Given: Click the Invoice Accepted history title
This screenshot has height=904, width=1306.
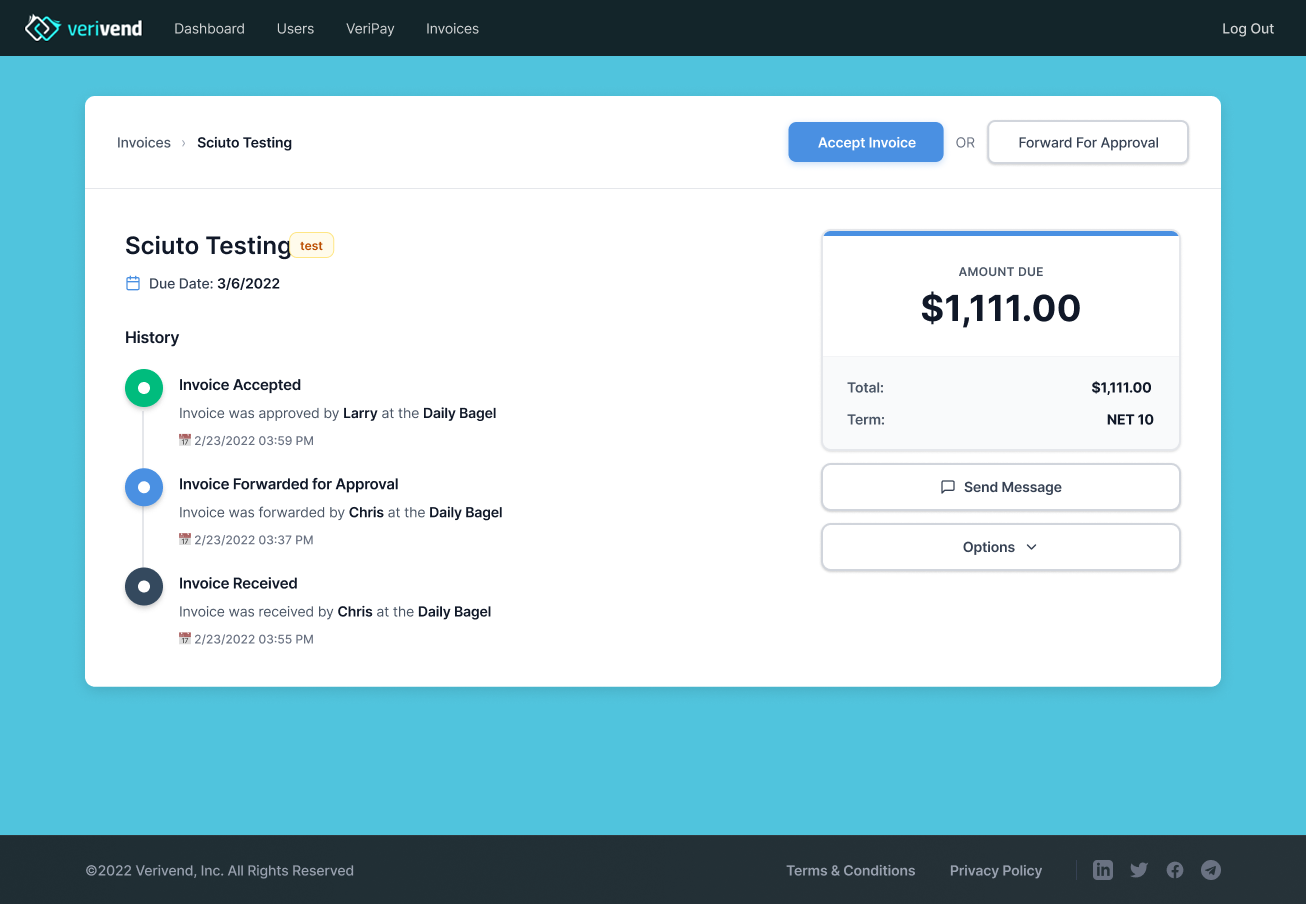Looking at the screenshot, I should click(x=240, y=385).
